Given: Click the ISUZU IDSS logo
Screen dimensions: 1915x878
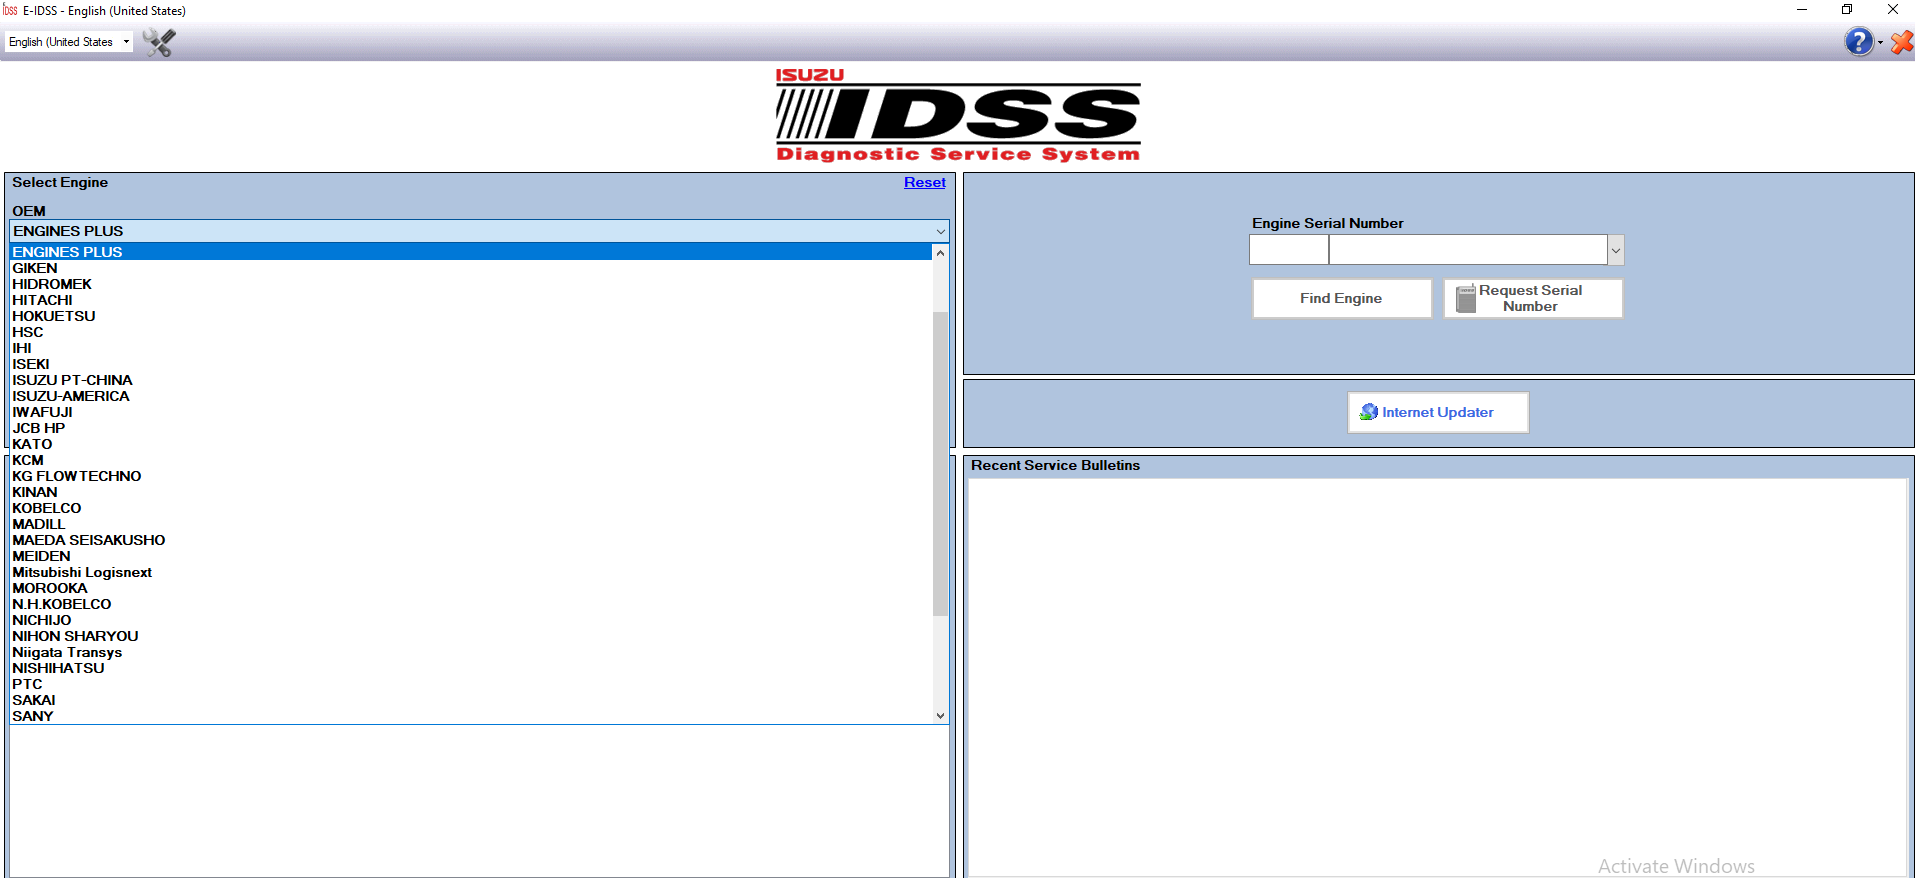Looking at the screenshot, I should (x=957, y=115).
